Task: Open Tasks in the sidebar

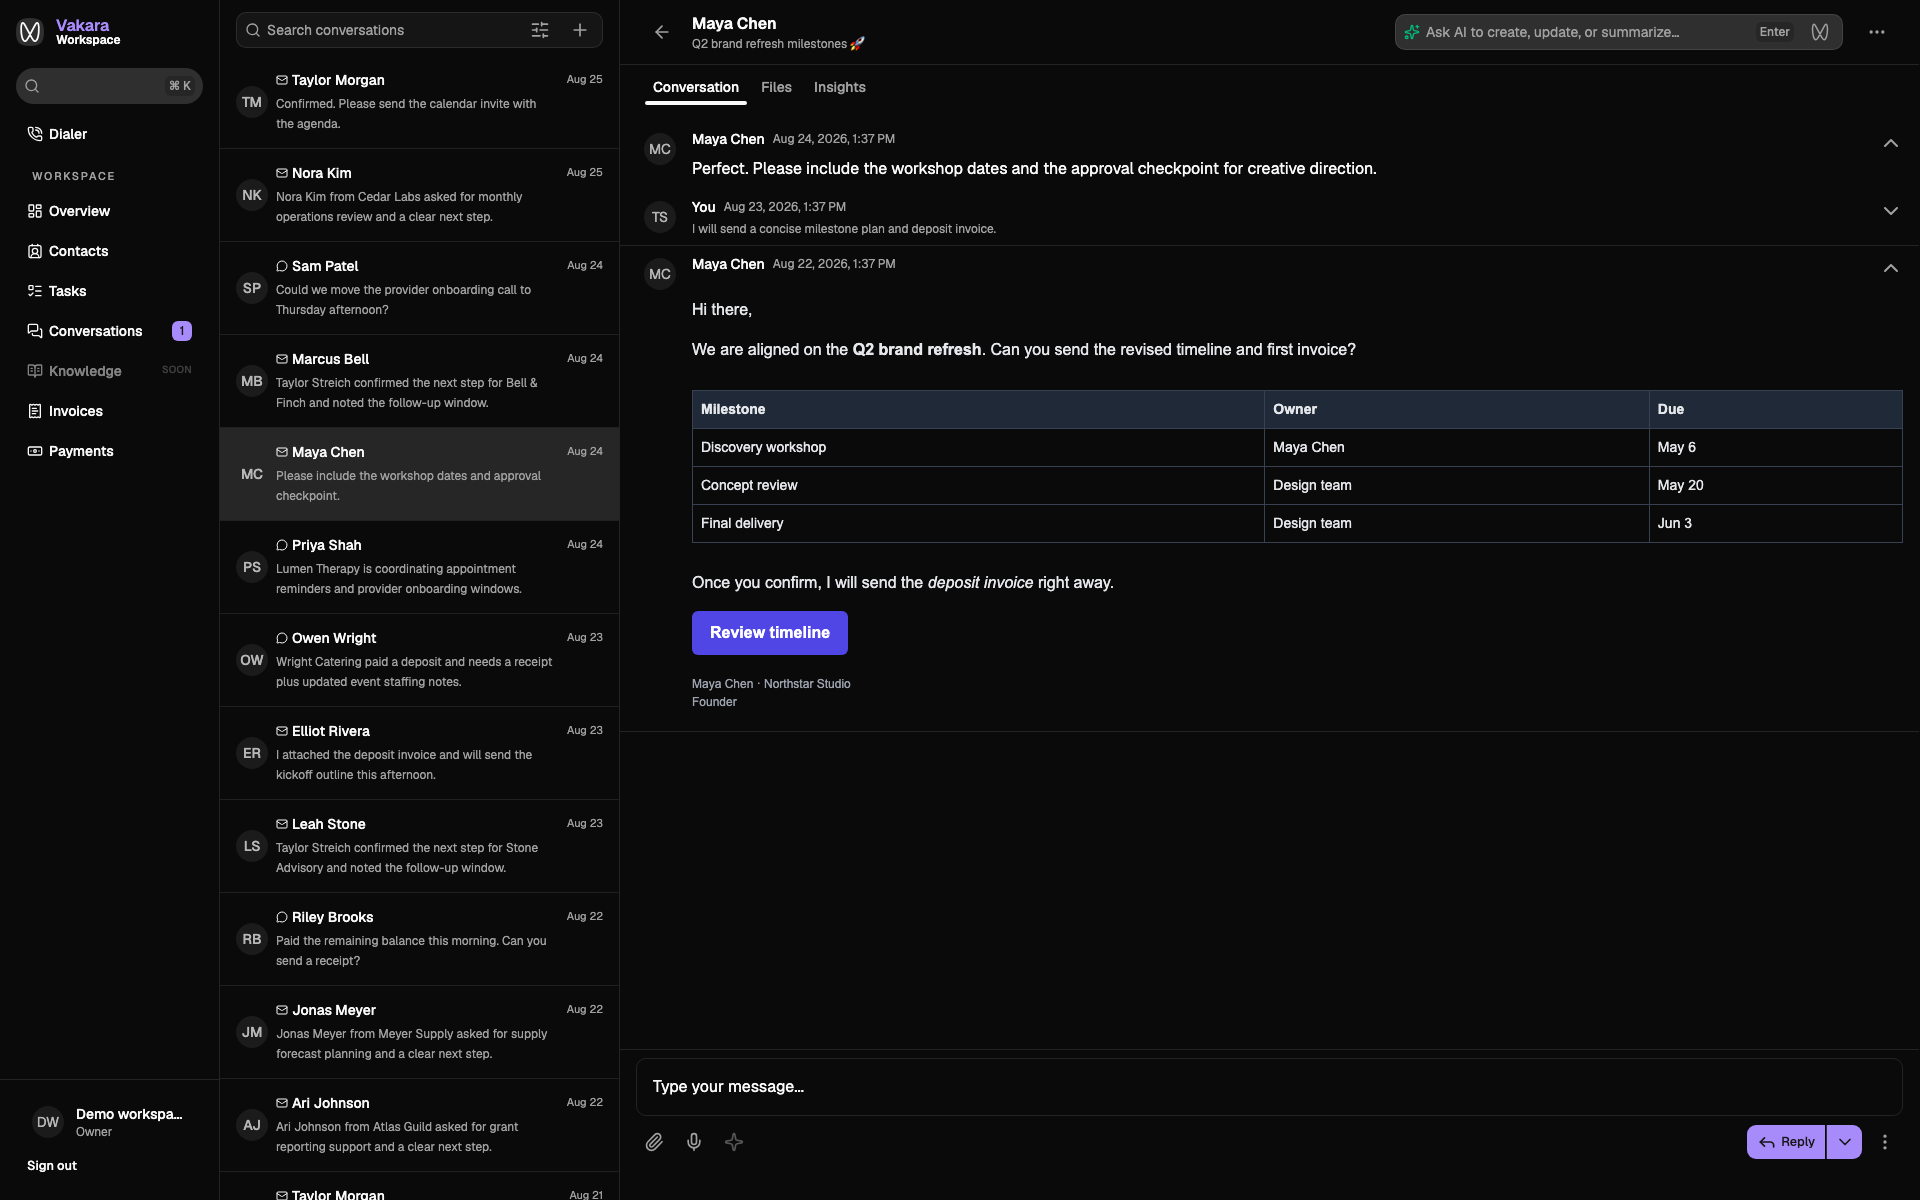Action: [x=109, y=291]
